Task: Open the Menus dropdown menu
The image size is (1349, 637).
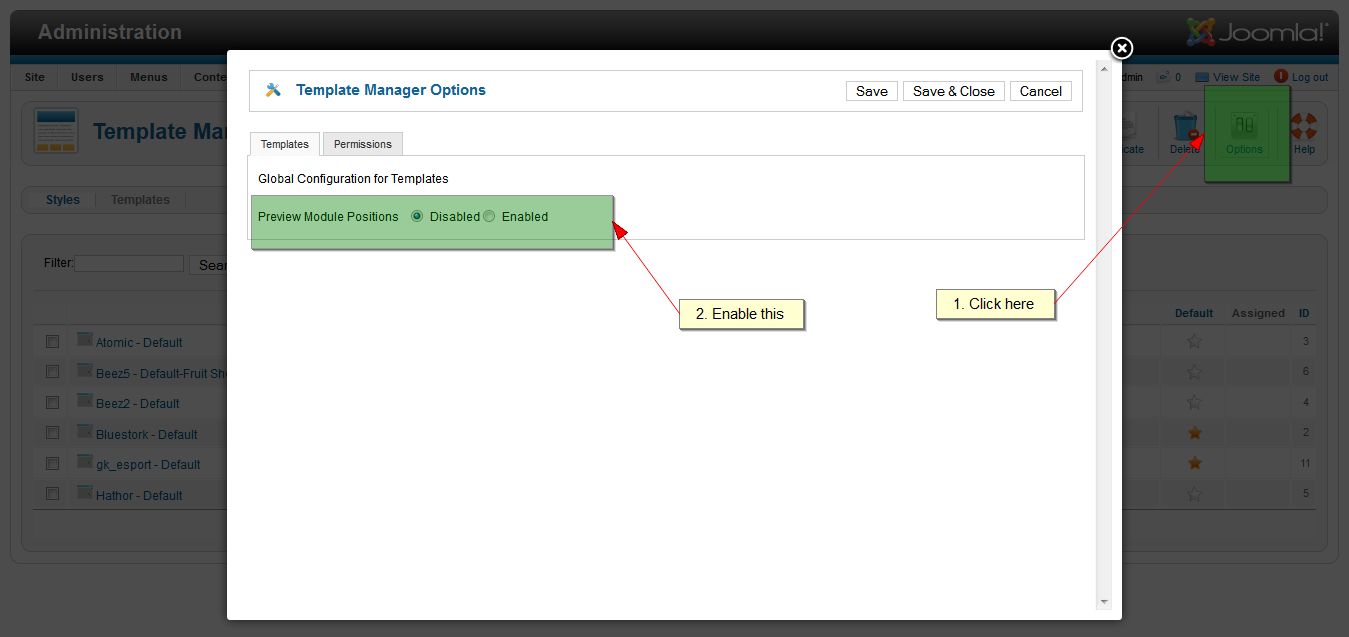Action: coord(149,77)
